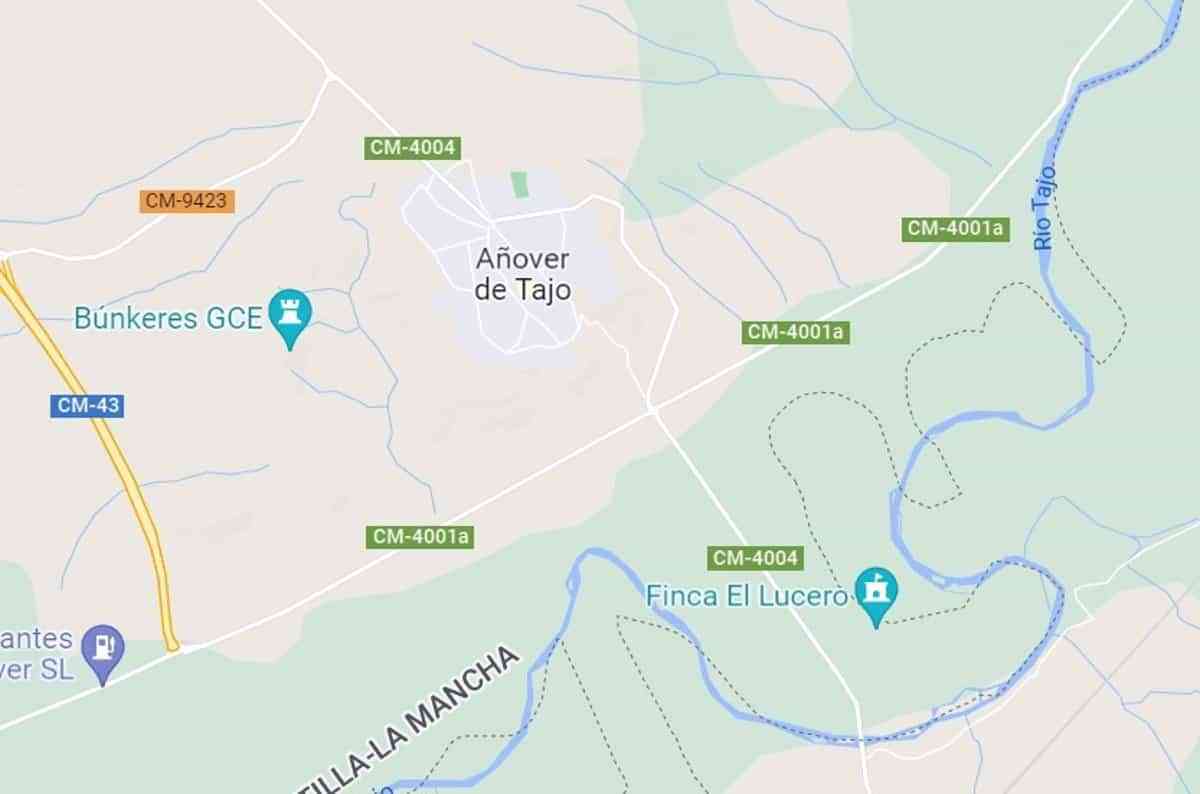Select the CM-4001a badge near CM-43 road
This screenshot has width=1200, height=794.
point(420,537)
